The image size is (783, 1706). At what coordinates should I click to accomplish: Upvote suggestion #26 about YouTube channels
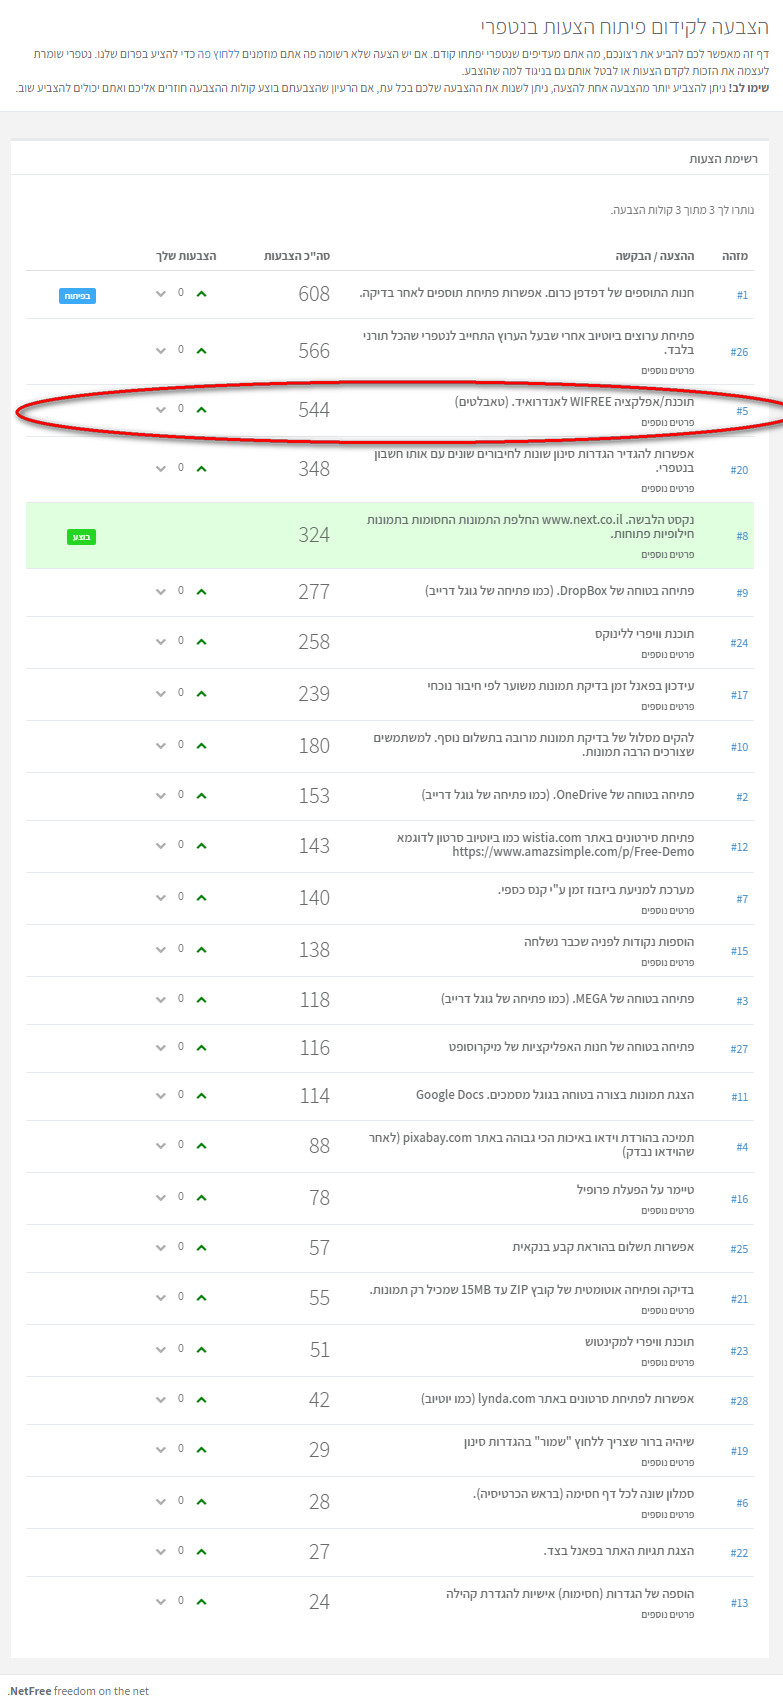[201, 351]
